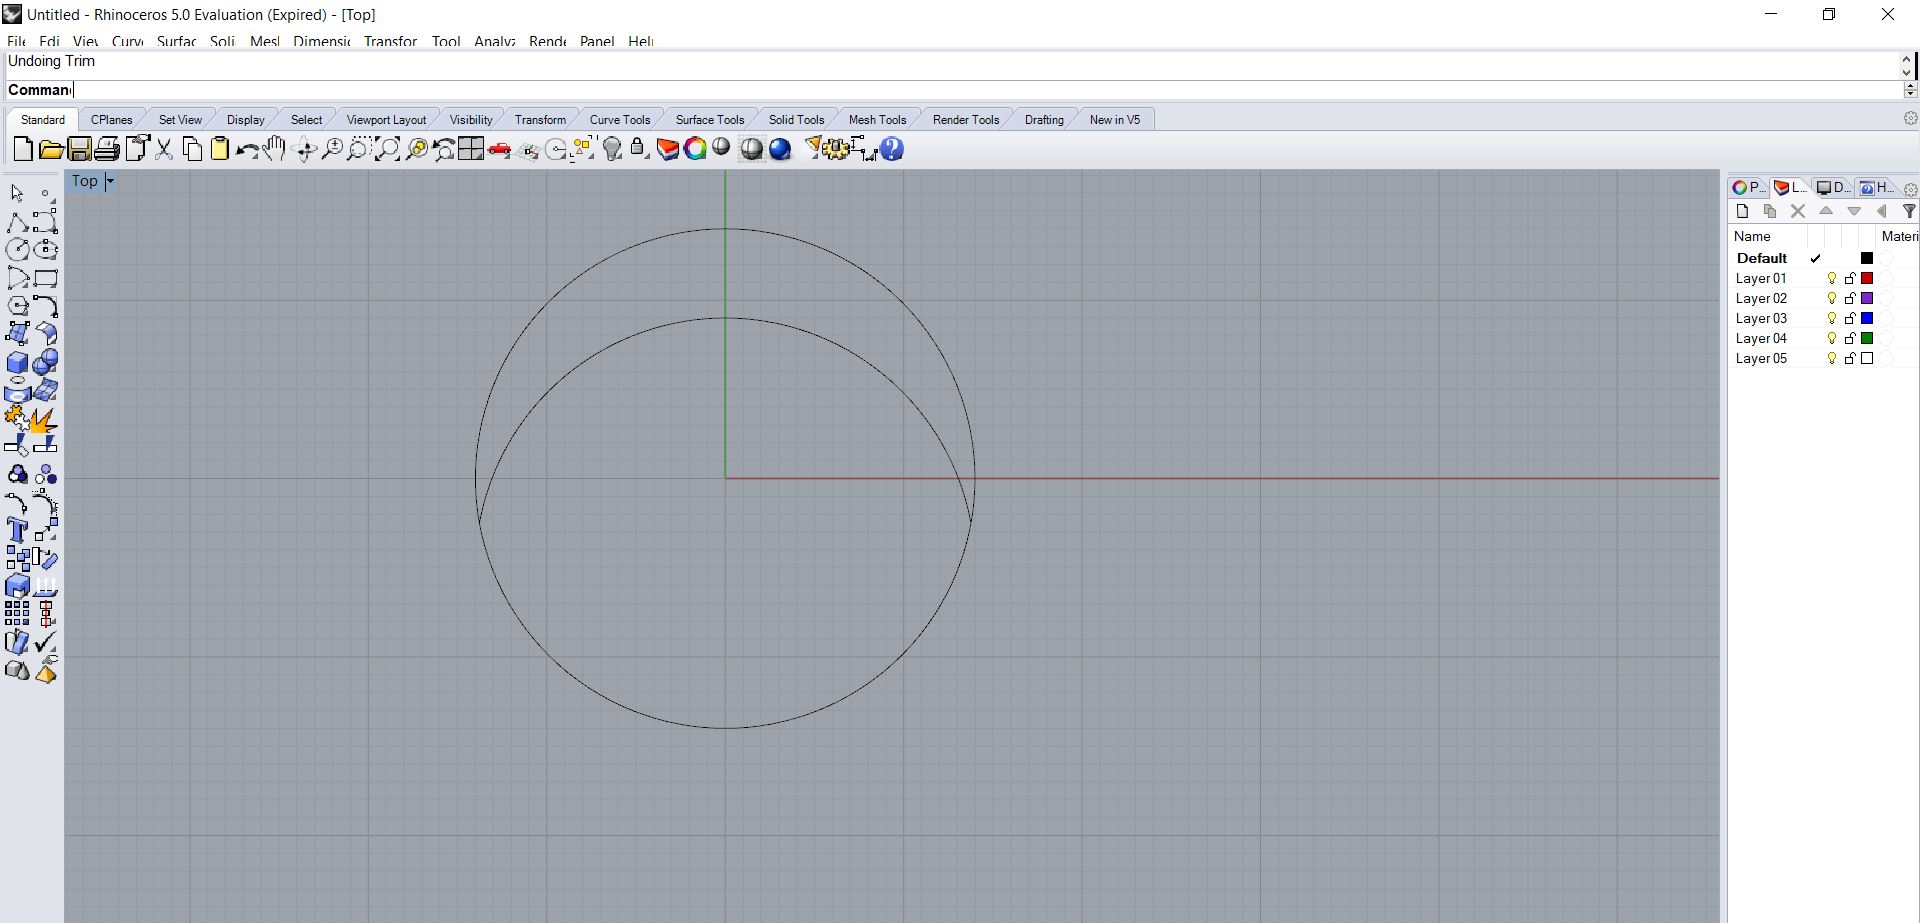Open the Display panel tab
1920x923 pixels.
1834,187
